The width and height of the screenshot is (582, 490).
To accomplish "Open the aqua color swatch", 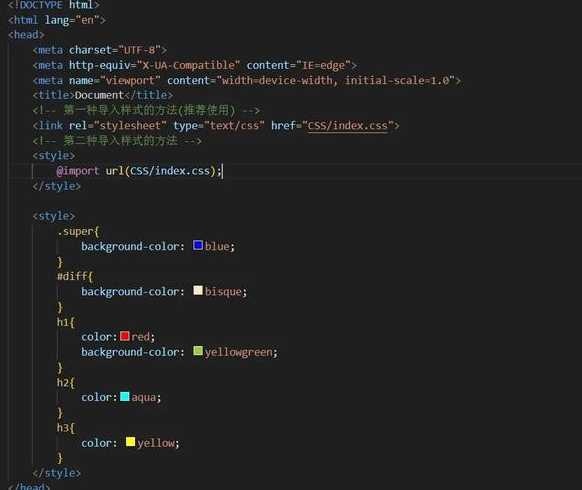I will point(125,396).
